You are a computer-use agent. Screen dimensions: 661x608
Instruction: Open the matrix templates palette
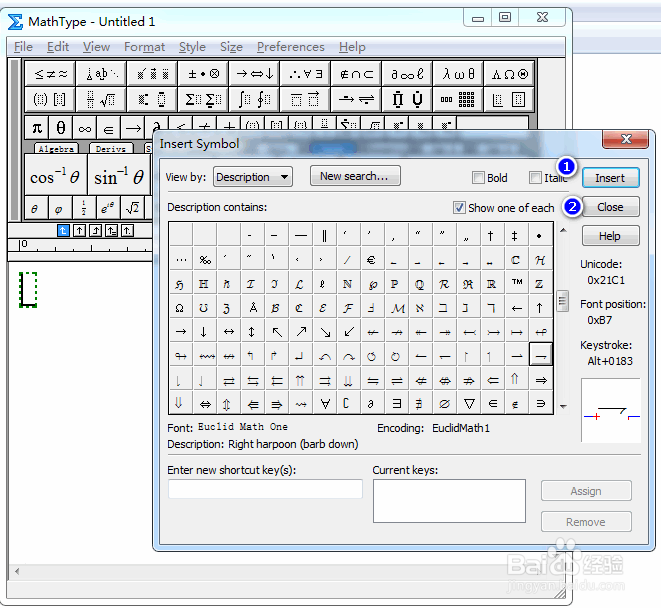tap(458, 100)
